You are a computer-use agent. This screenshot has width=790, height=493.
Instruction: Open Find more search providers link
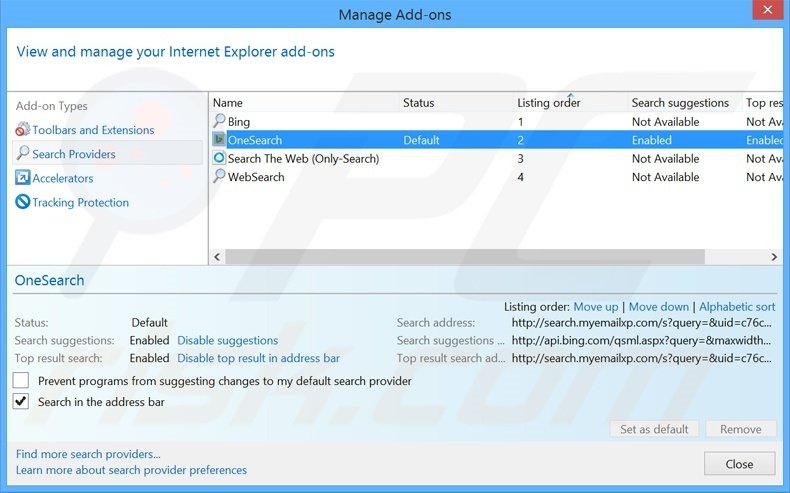(88, 454)
